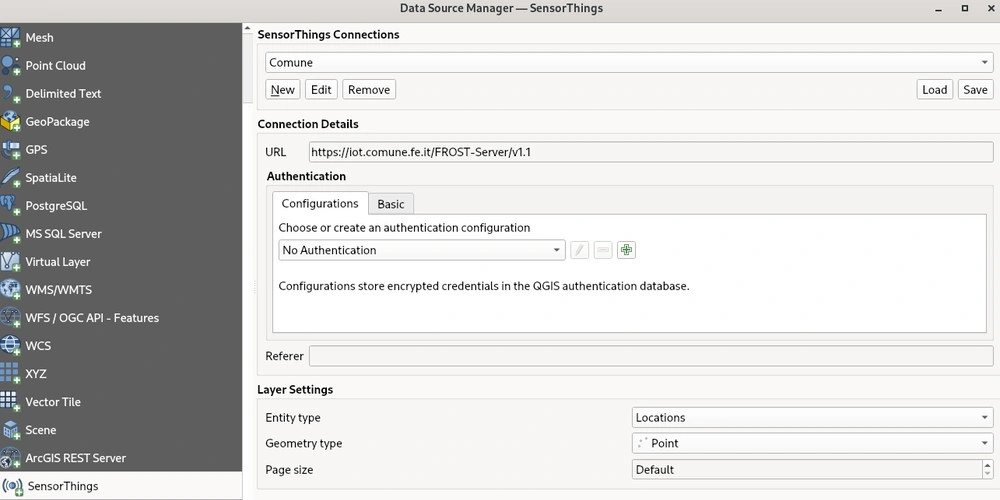Open the Delimited Text source icon

(11, 94)
